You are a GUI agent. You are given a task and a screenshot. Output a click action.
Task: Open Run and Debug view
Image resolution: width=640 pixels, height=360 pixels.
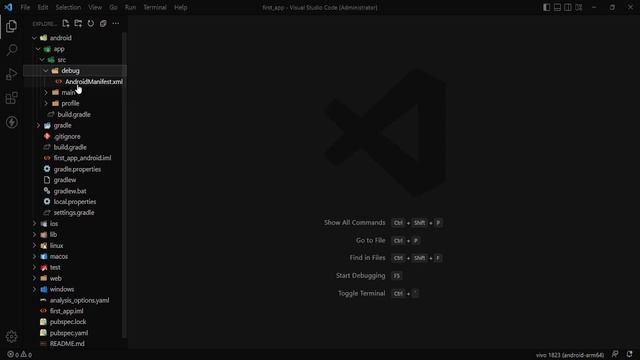(11, 74)
